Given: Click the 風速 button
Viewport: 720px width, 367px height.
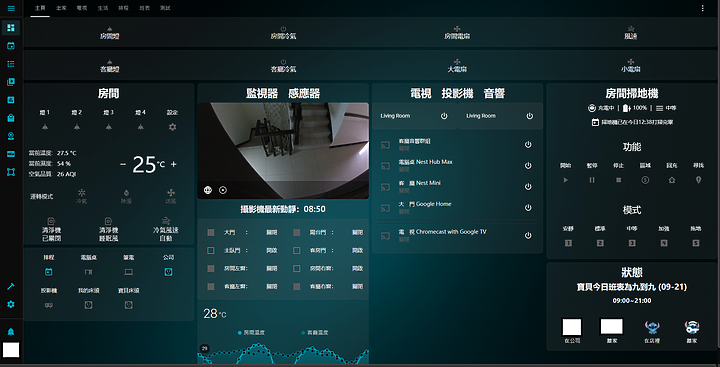Looking at the screenshot, I should pos(630,32).
